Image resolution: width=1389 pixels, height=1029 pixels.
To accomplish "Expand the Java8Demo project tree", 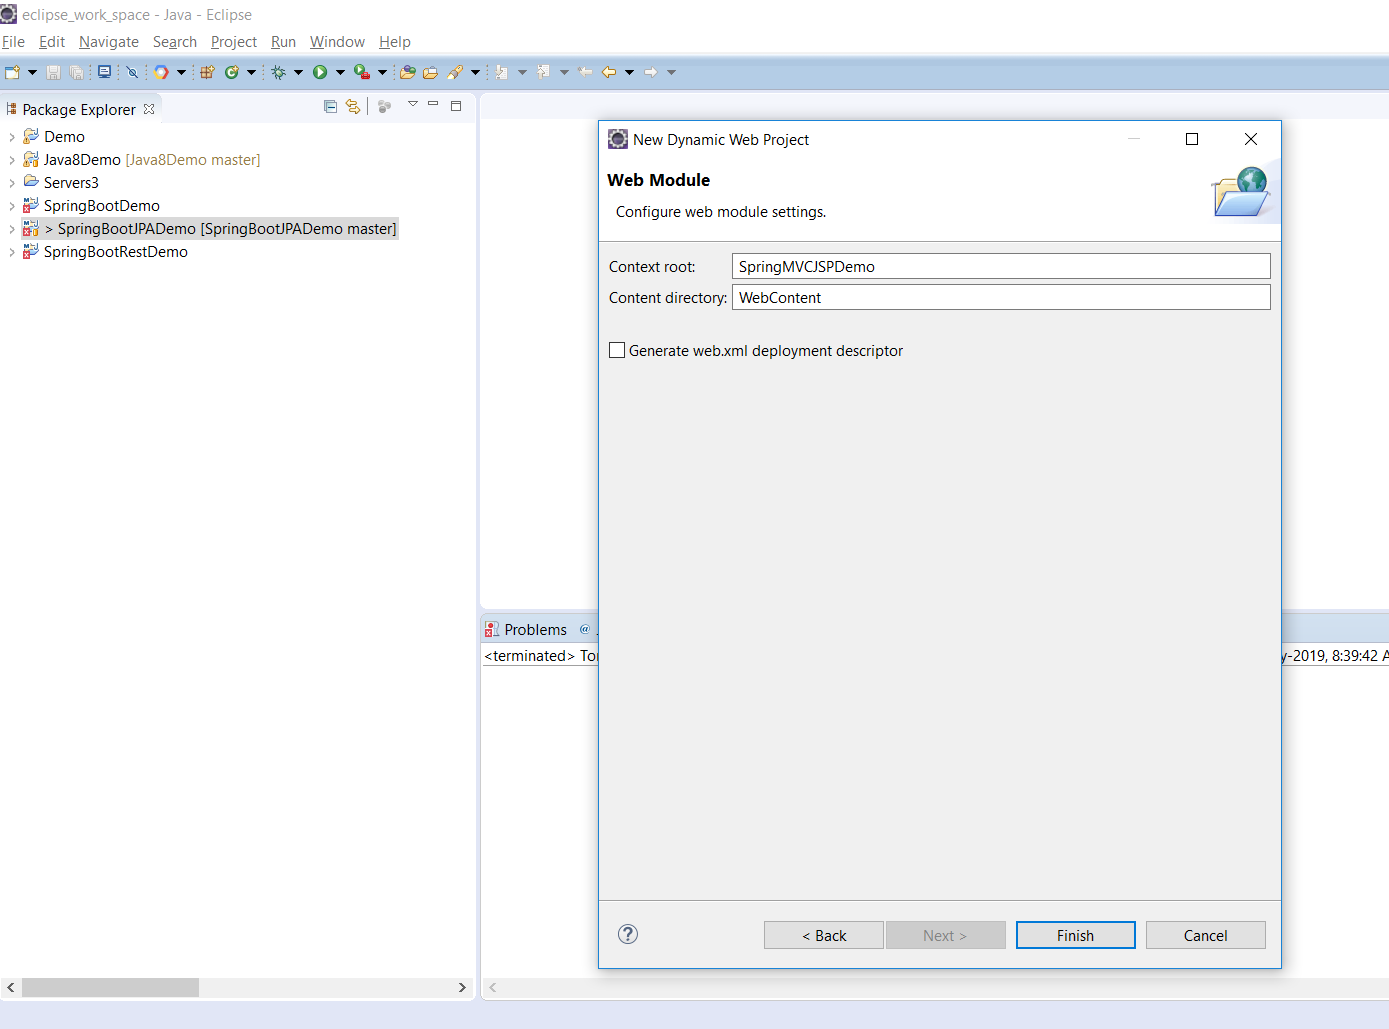I will coord(12,160).
